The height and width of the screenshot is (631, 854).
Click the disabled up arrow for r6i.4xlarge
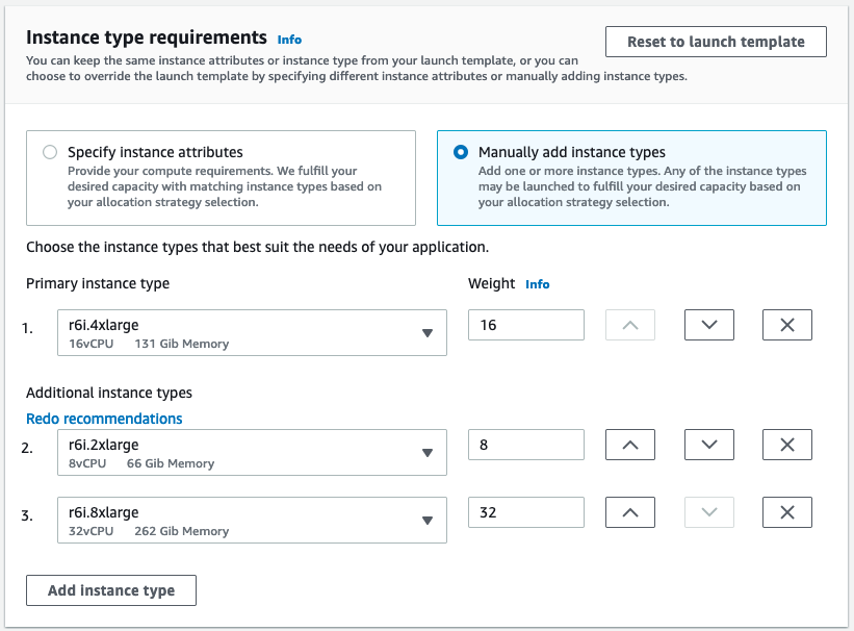tap(630, 325)
